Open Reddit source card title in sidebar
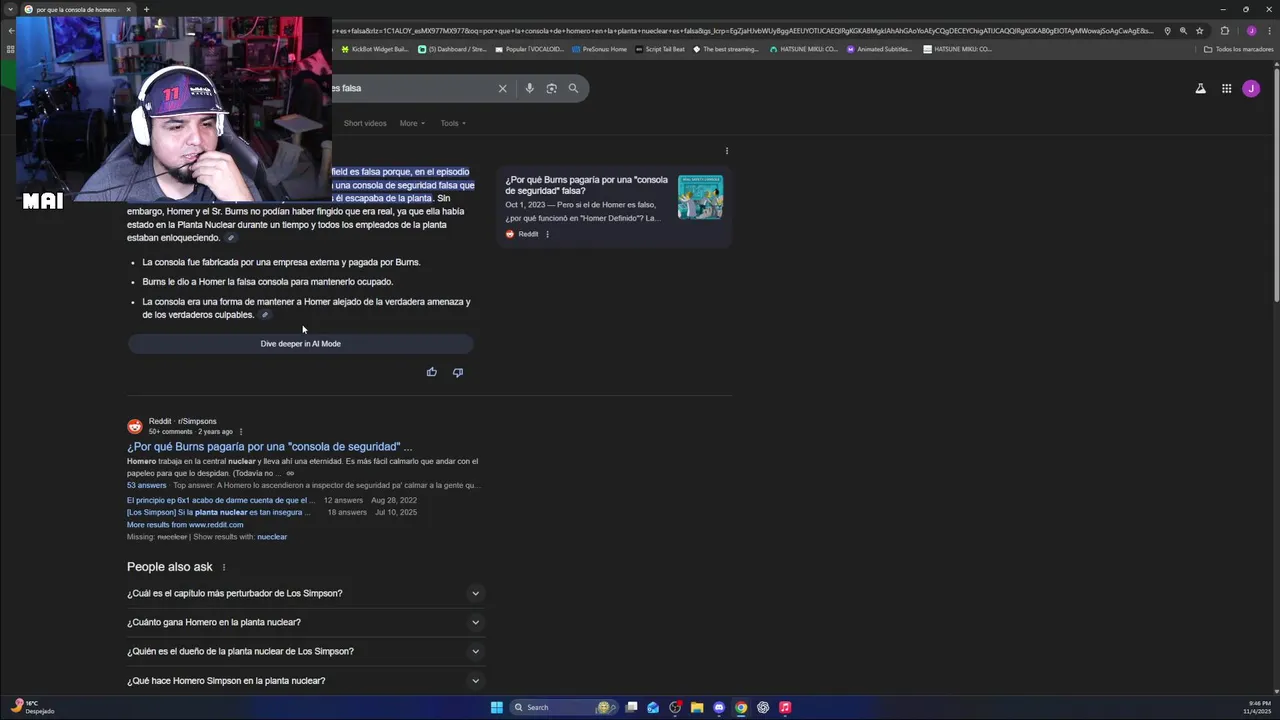Screen dimensions: 1280x720 587,185
